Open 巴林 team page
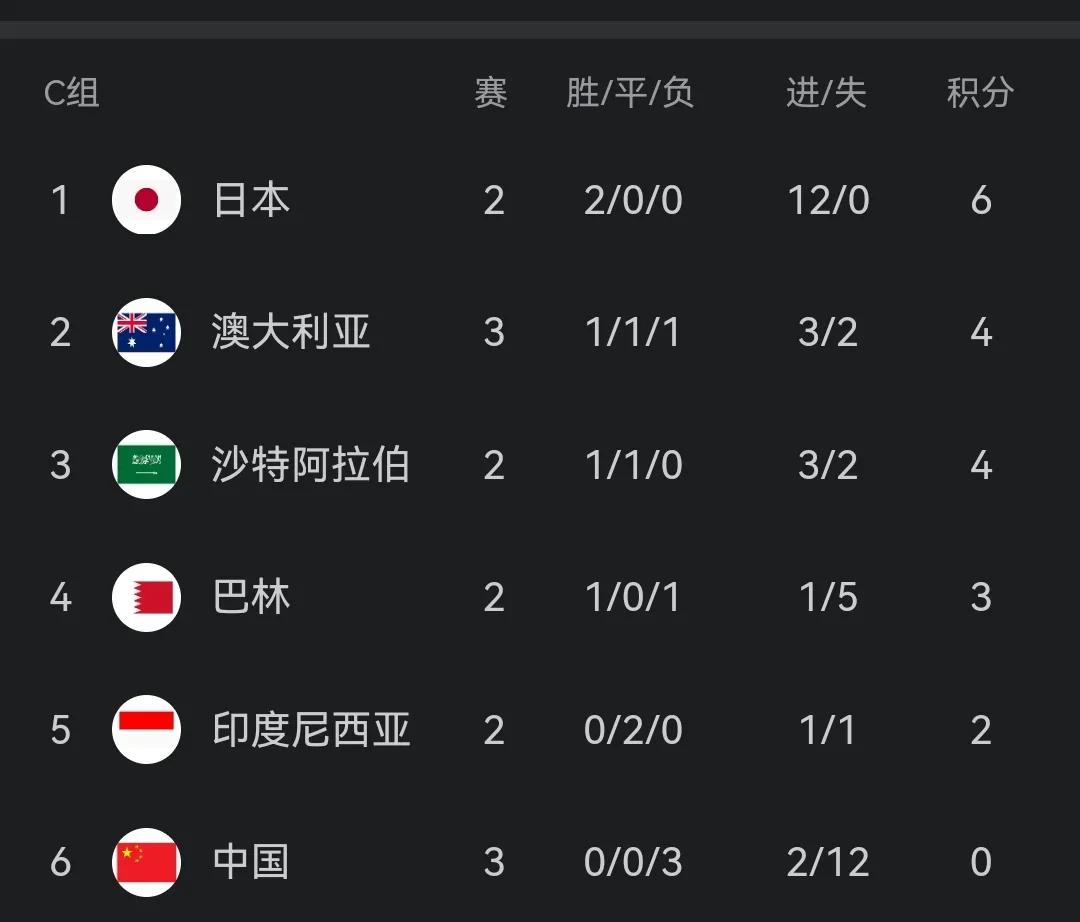This screenshot has width=1080, height=922. click(251, 597)
